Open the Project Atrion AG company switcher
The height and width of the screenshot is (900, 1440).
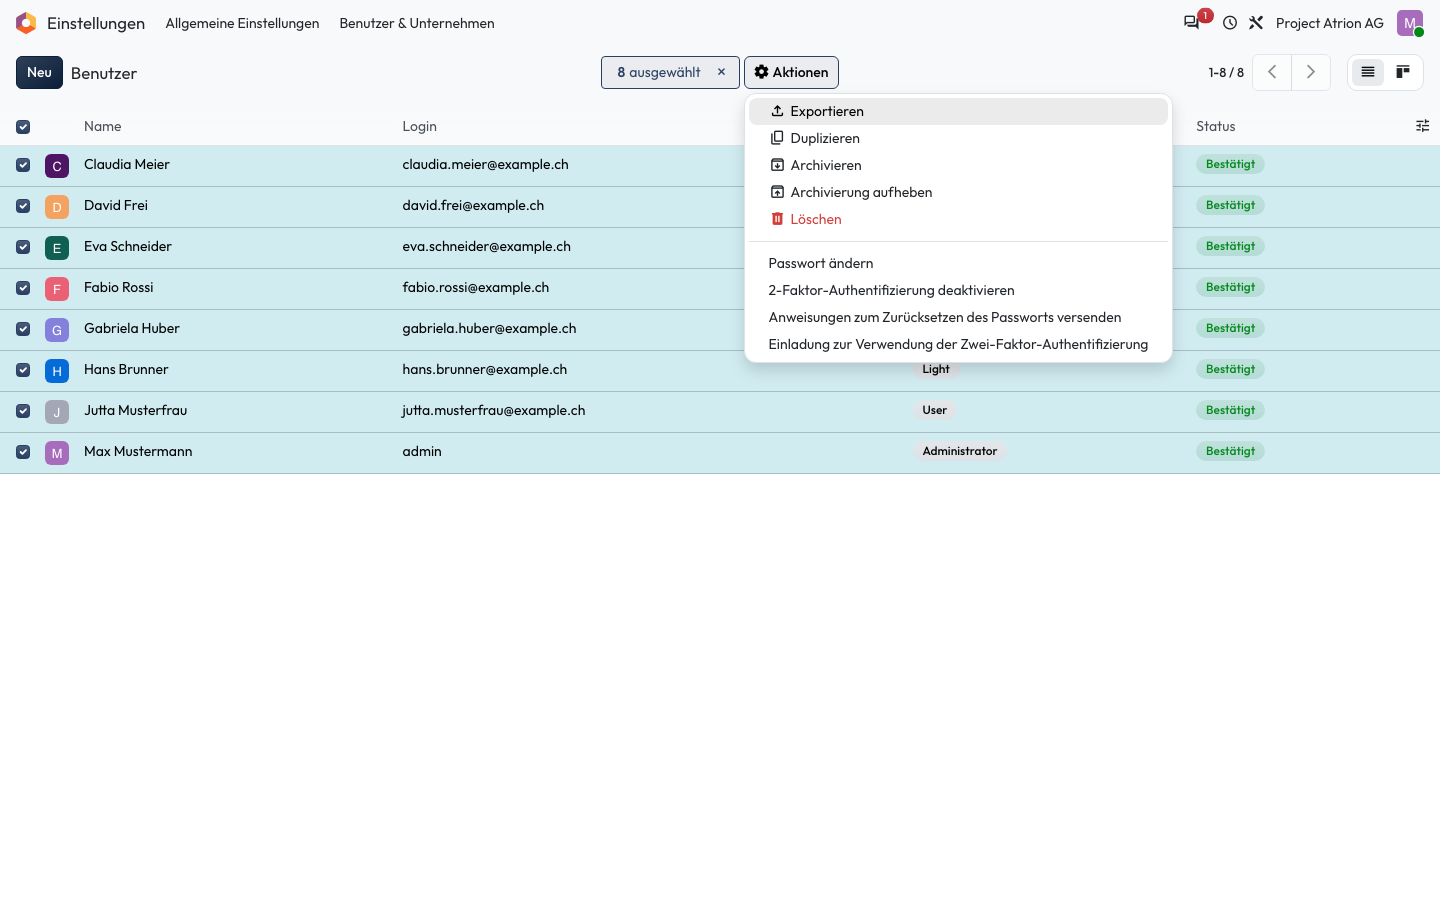[1330, 23]
